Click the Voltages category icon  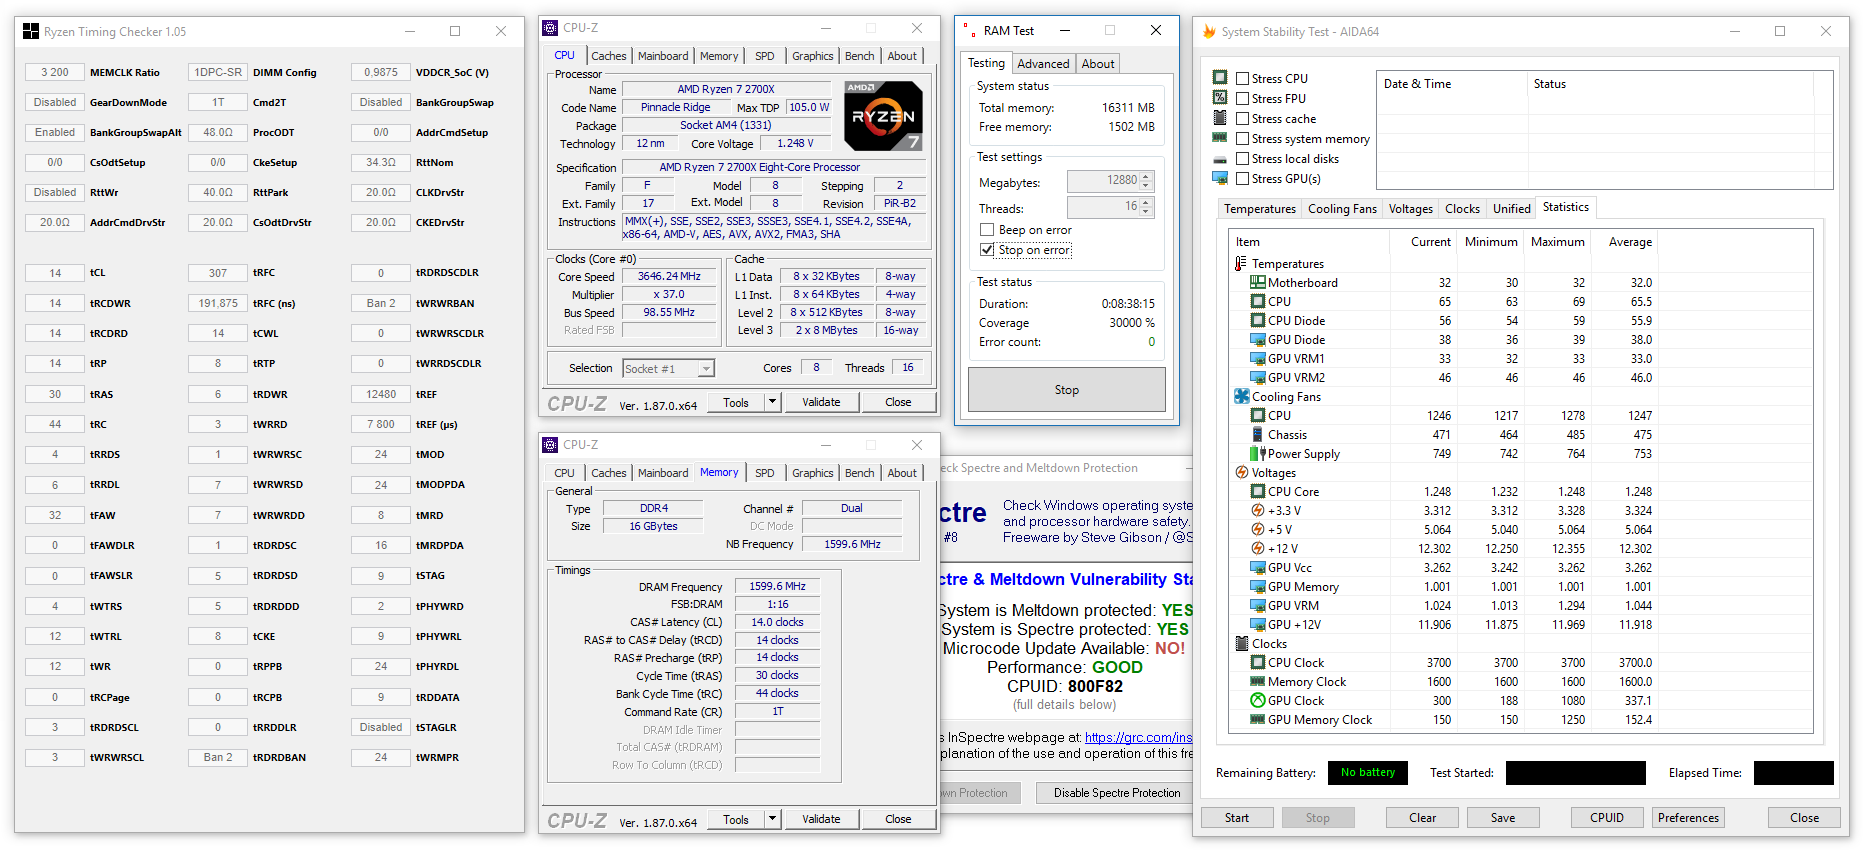pos(1242,473)
